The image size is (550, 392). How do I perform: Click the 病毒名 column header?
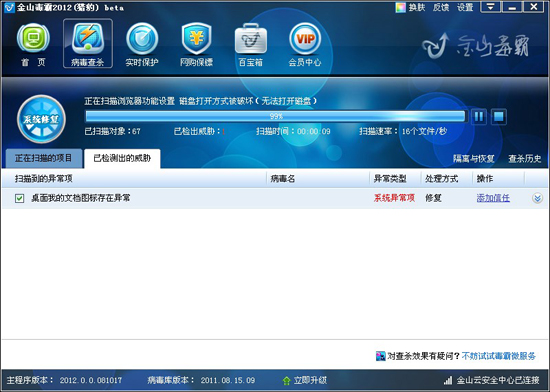(x=318, y=179)
